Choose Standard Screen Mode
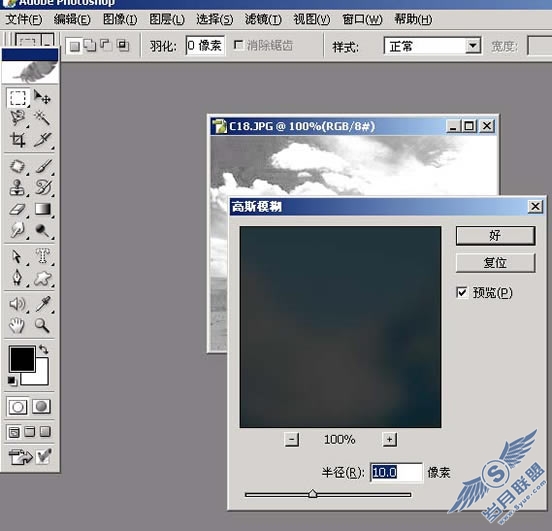552x531 pixels. 14,432
